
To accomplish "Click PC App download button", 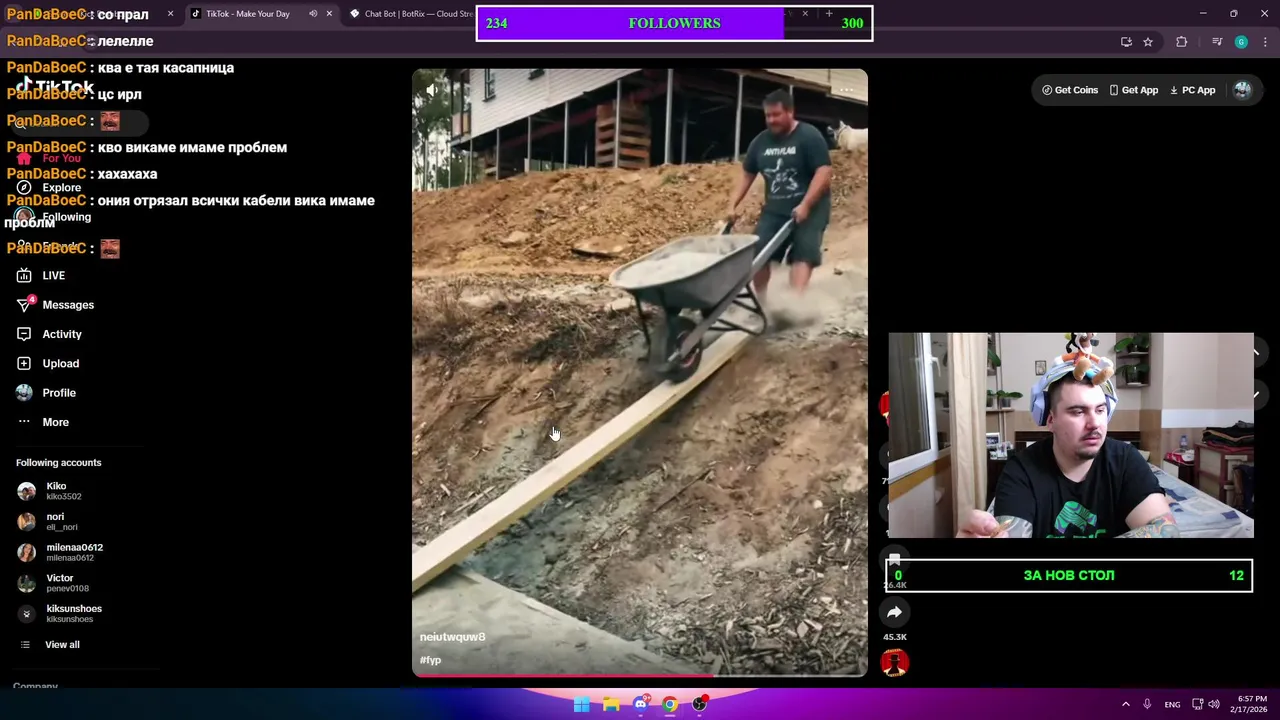I will pos(1192,90).
